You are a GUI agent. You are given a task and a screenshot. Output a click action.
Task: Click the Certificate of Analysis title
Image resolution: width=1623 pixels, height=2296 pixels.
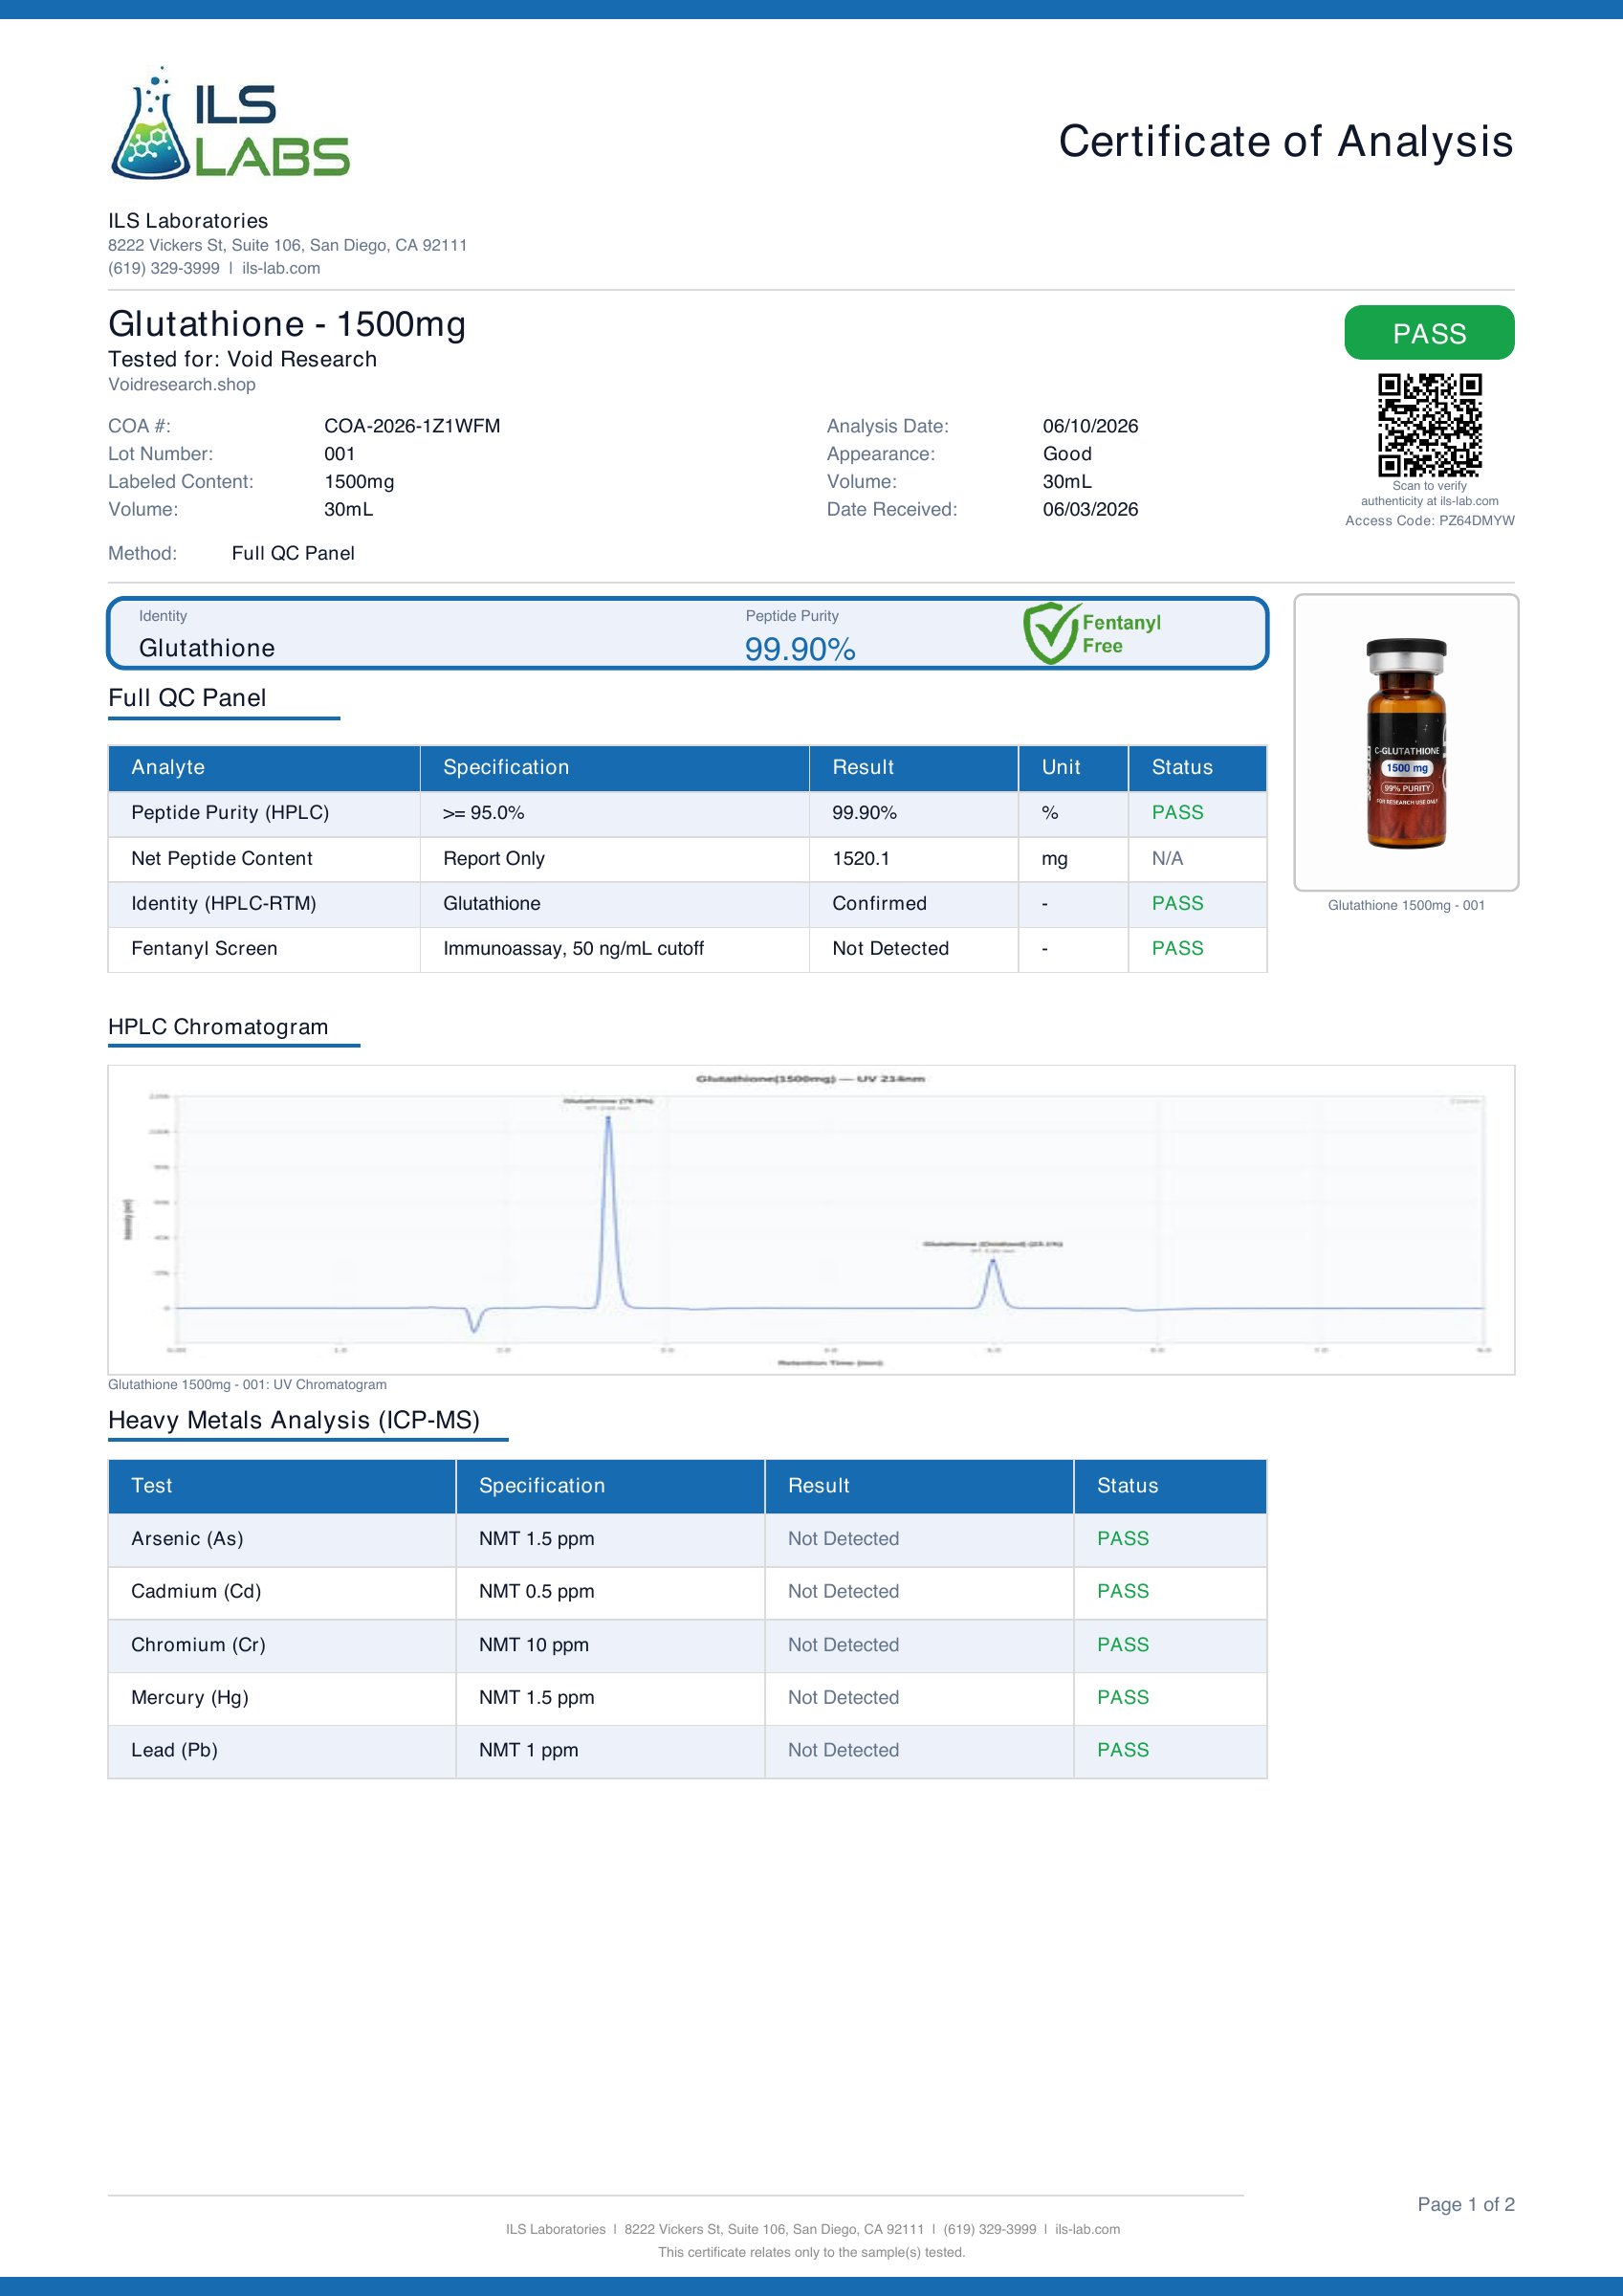[1286, 141]
